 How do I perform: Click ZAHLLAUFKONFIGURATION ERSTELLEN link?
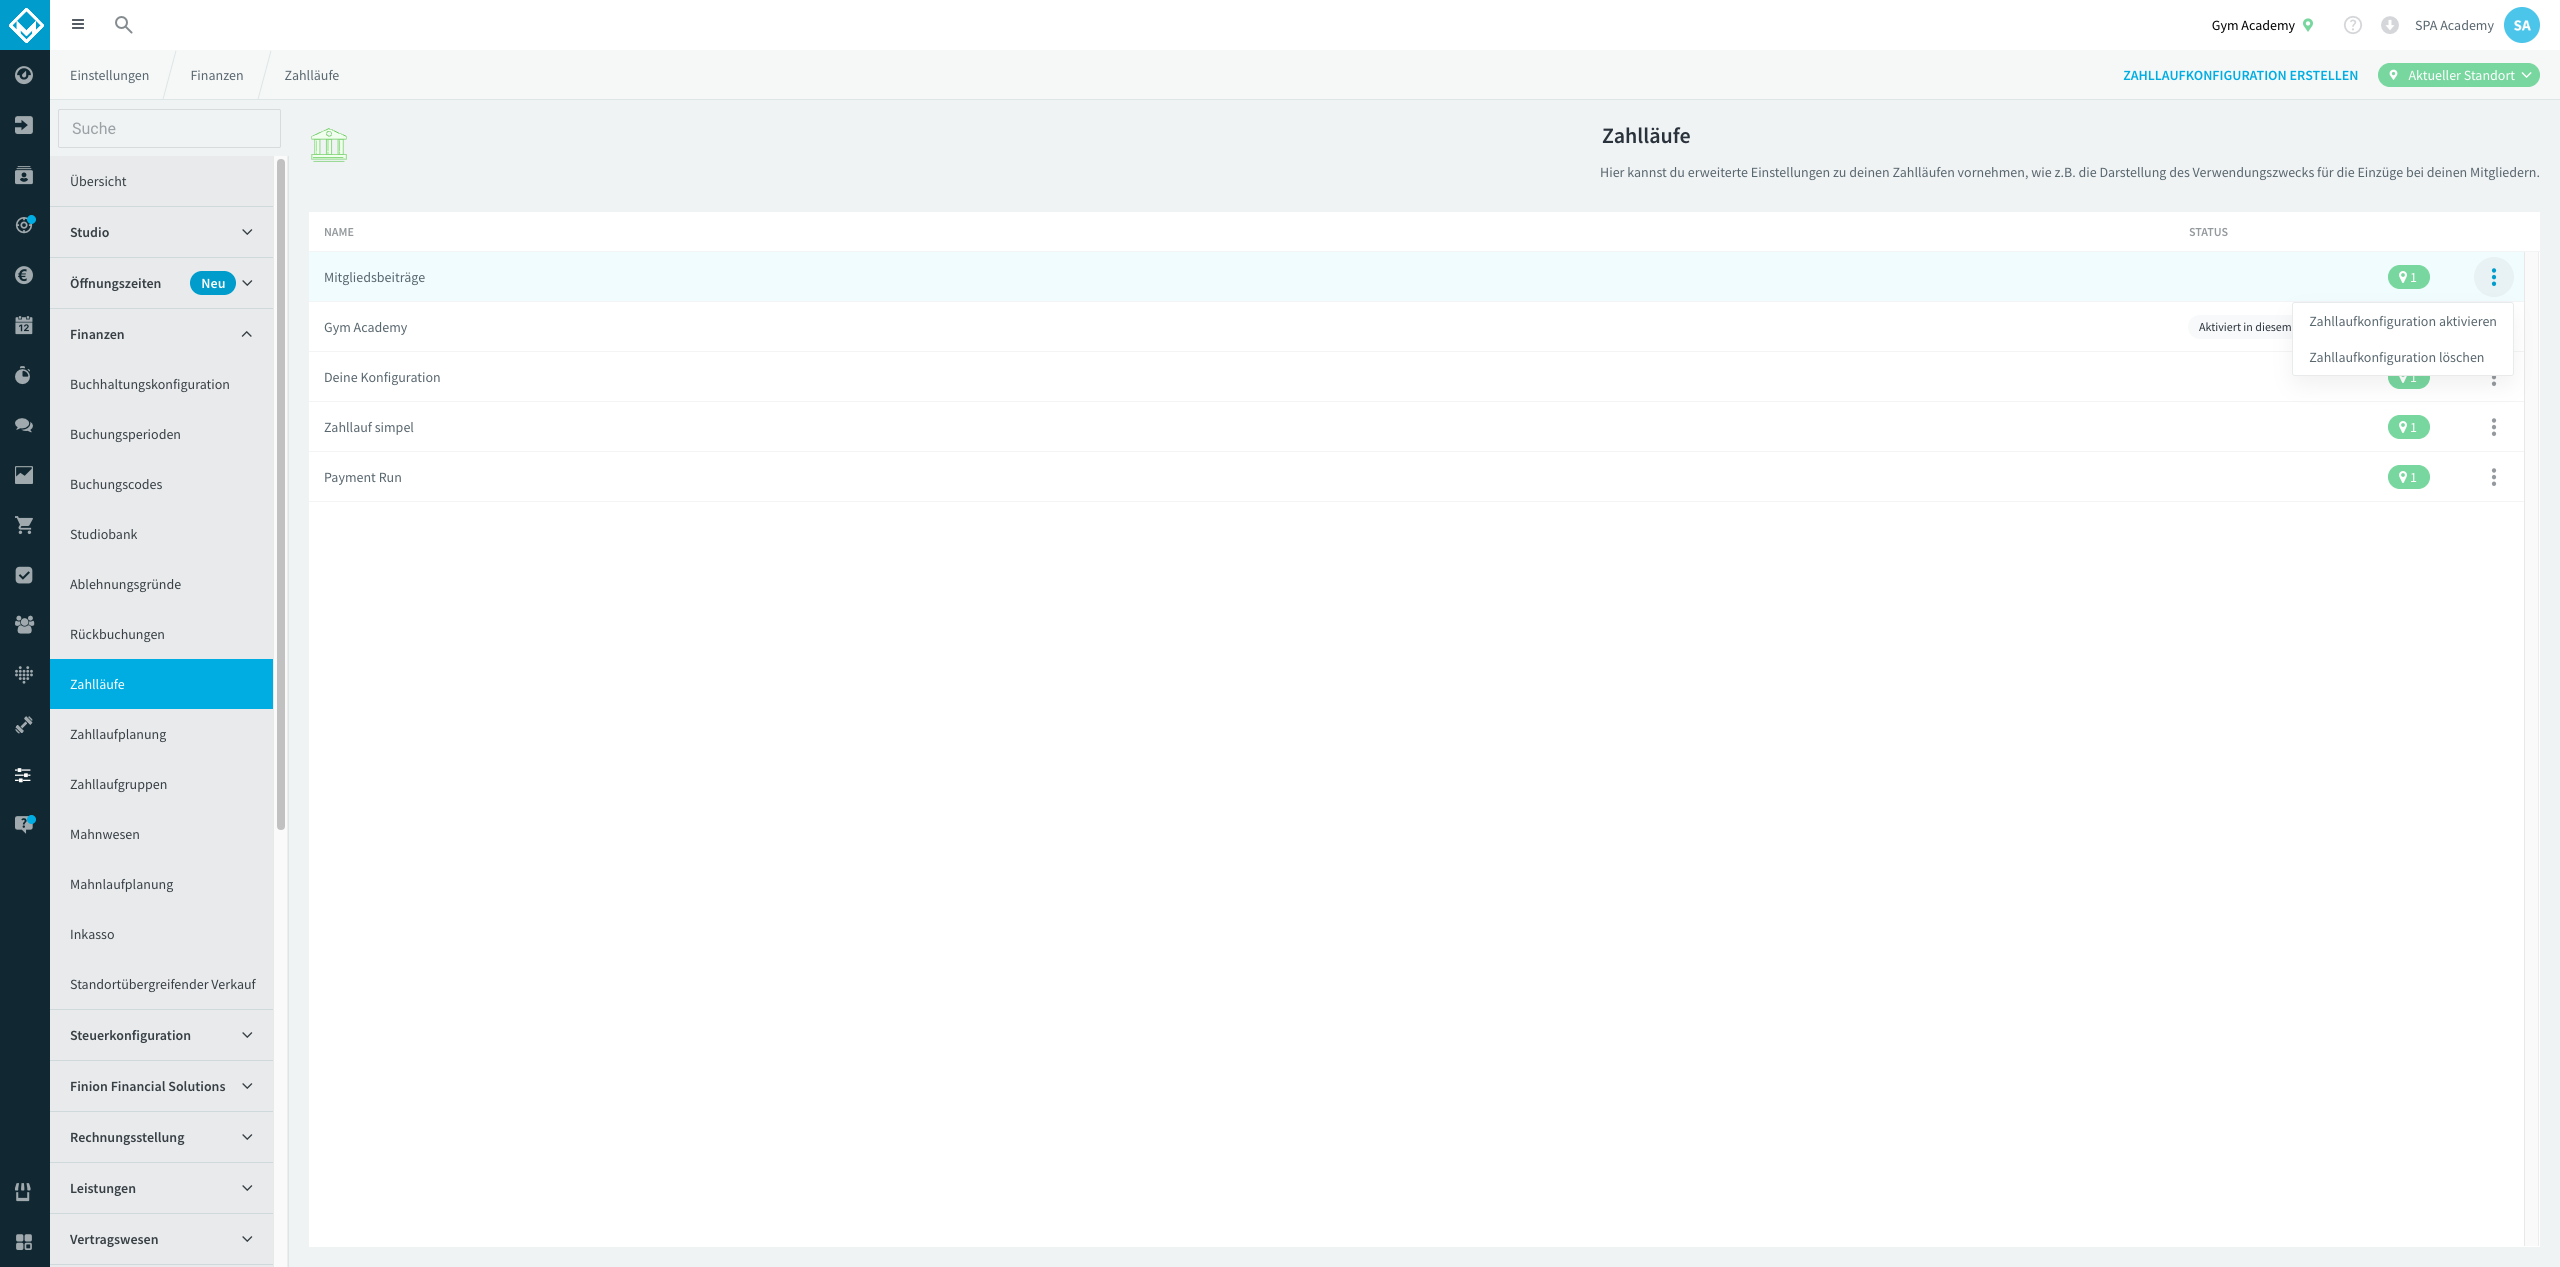coord(2240,75)
